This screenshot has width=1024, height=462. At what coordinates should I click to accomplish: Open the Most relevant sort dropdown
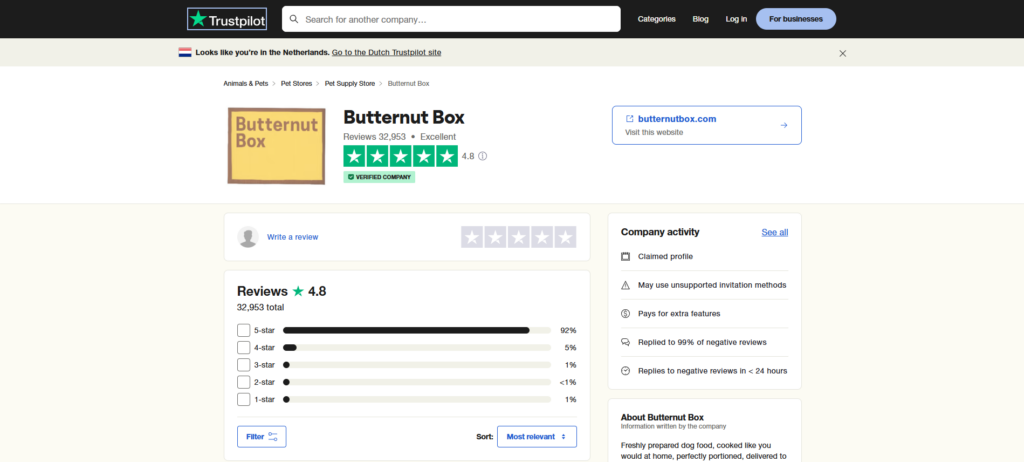(x=536, y=437)
